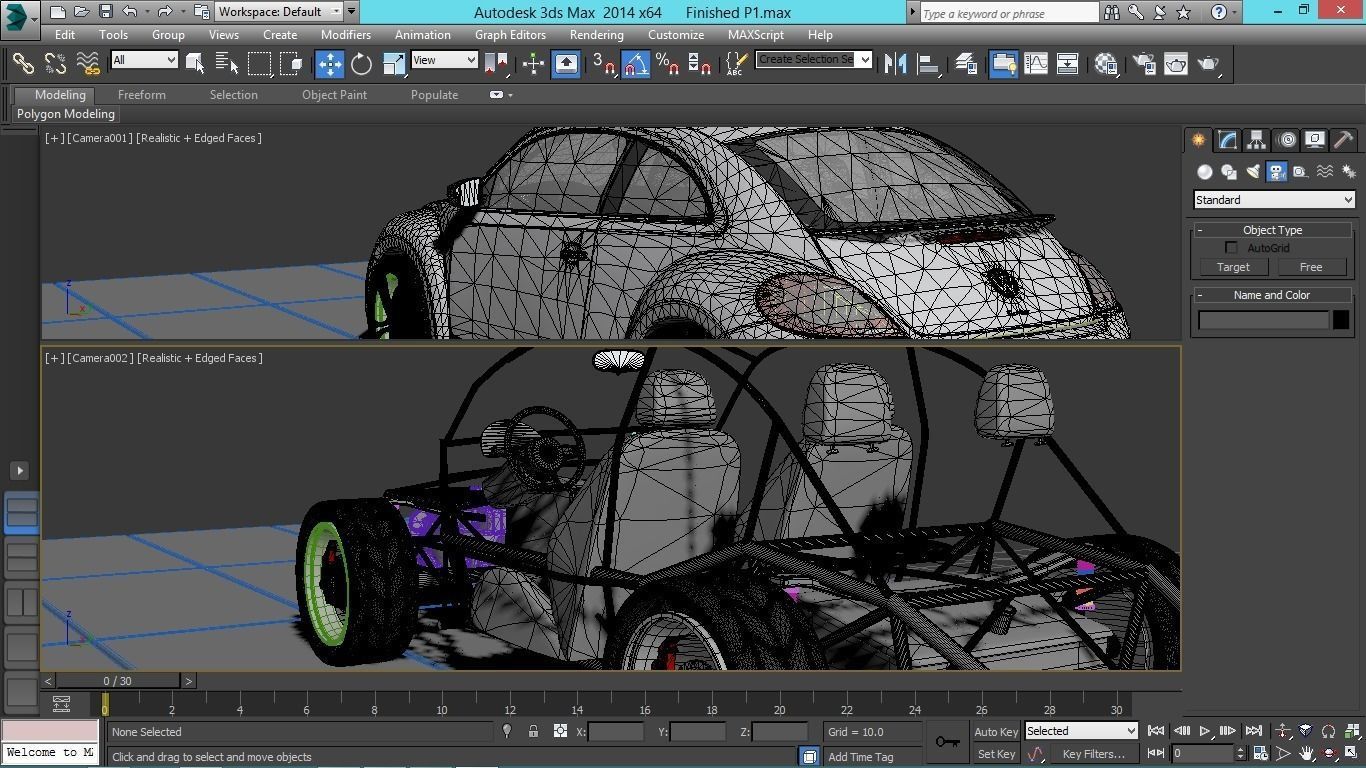Open the Rendering menu
Viewport: 1366px width, 768px height.
[x=596, y=34]
